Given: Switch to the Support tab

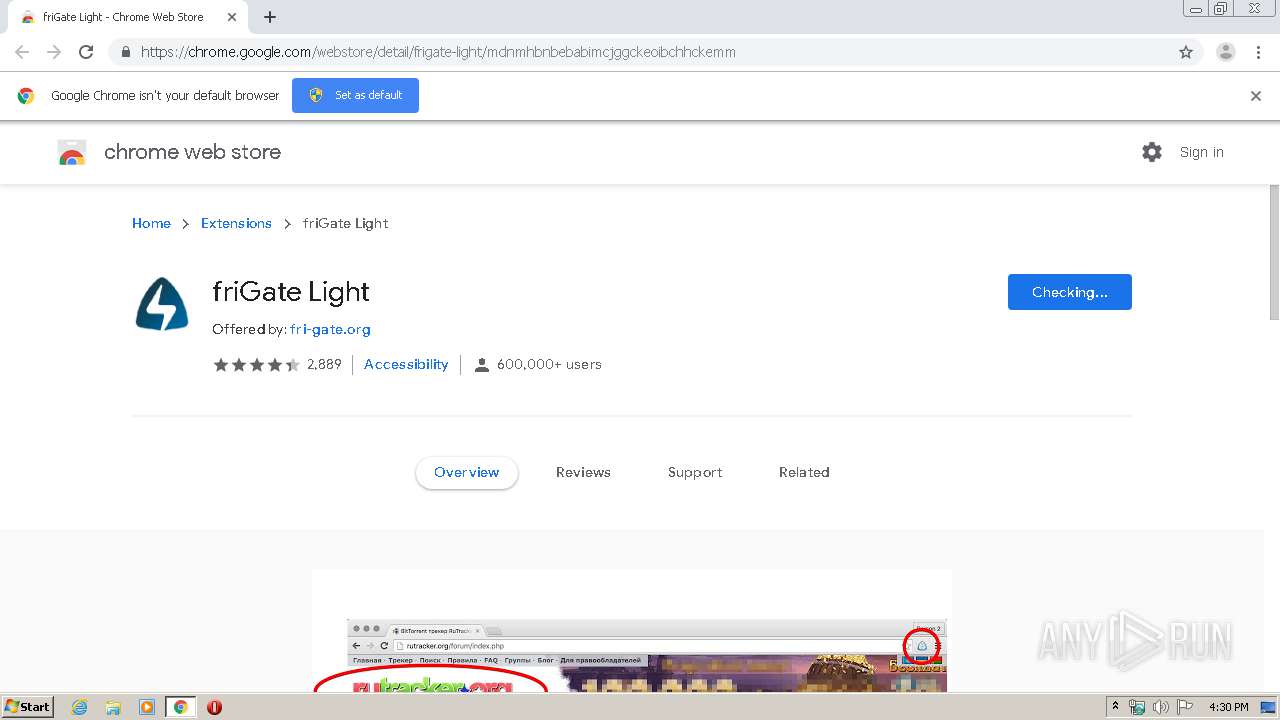Looking at the screenshot, I should coord(695,473).
